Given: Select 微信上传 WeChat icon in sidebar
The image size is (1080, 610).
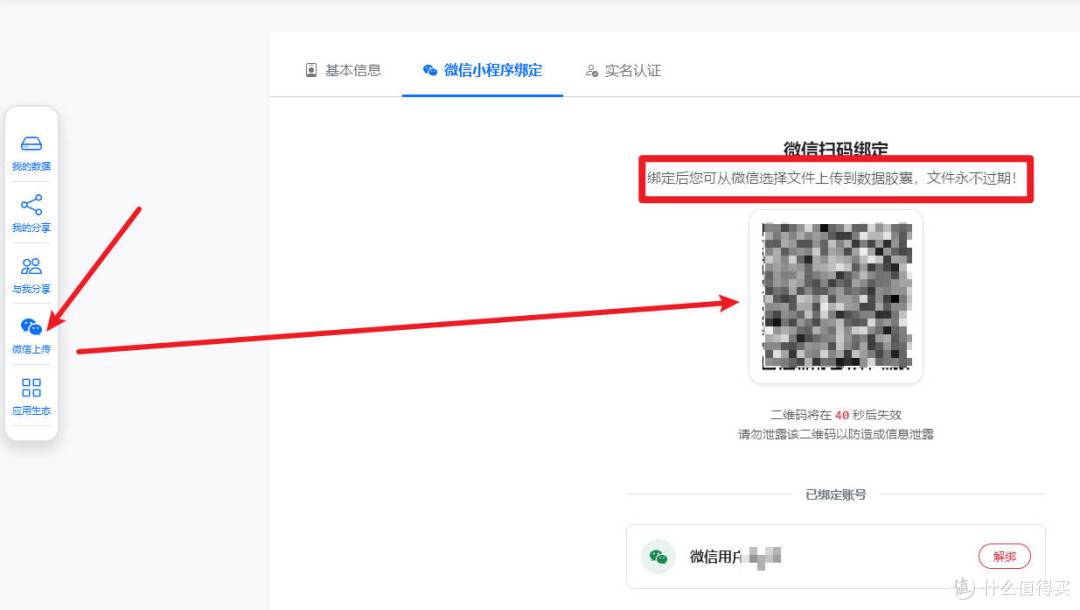Looking at the screenshot, I should (31, 326).
